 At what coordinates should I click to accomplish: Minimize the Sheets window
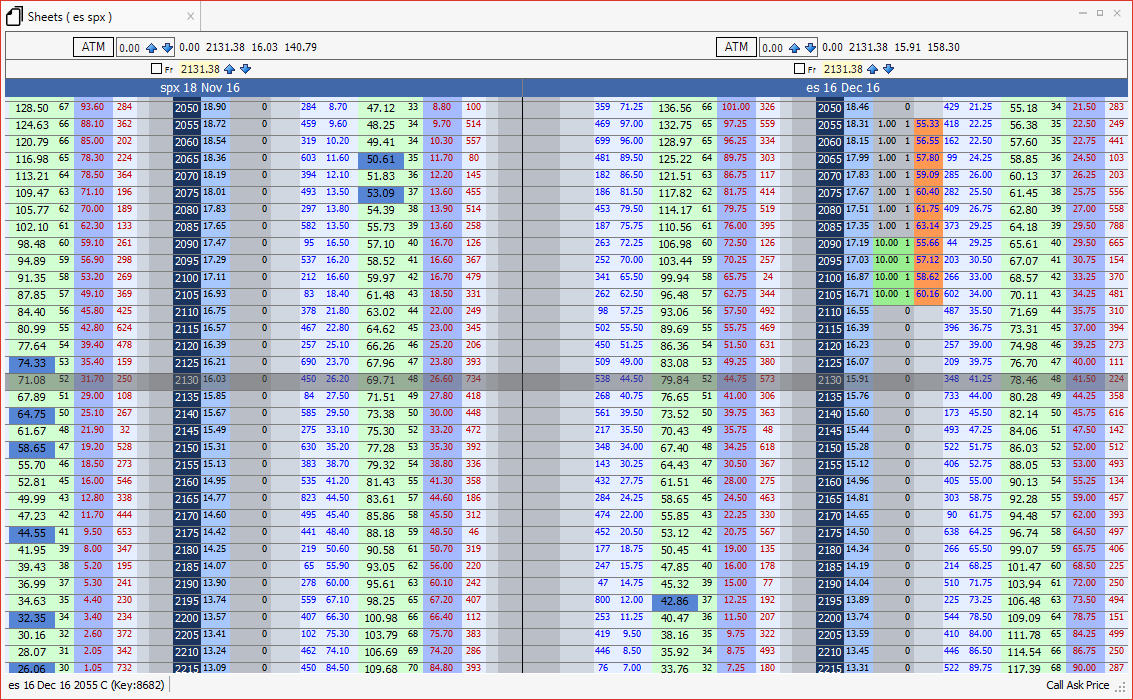[1082, 13]
